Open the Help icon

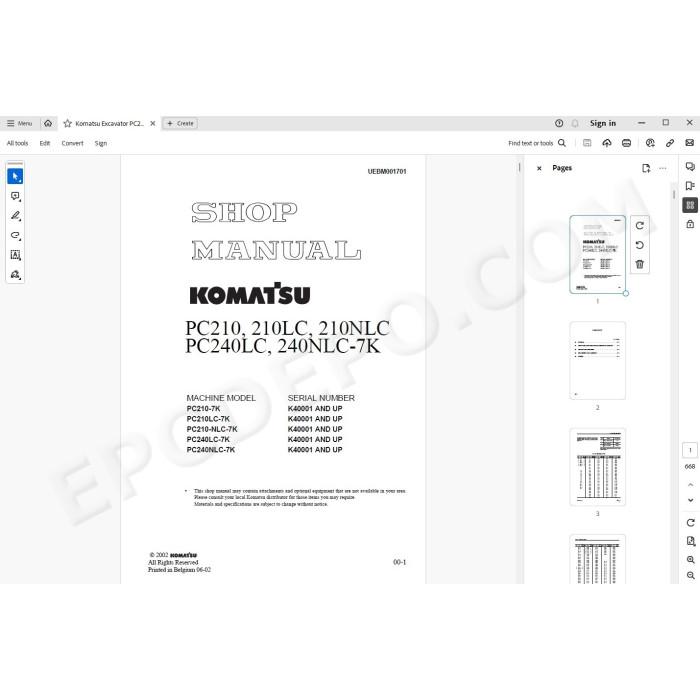[559, 123]
